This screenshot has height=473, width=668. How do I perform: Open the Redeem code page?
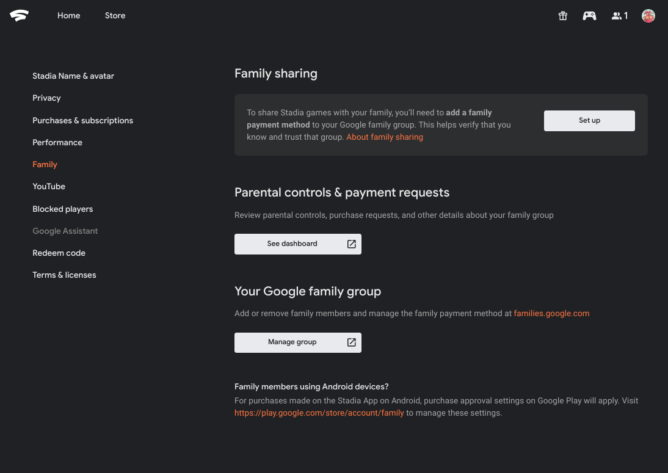[x=58, y=253]
